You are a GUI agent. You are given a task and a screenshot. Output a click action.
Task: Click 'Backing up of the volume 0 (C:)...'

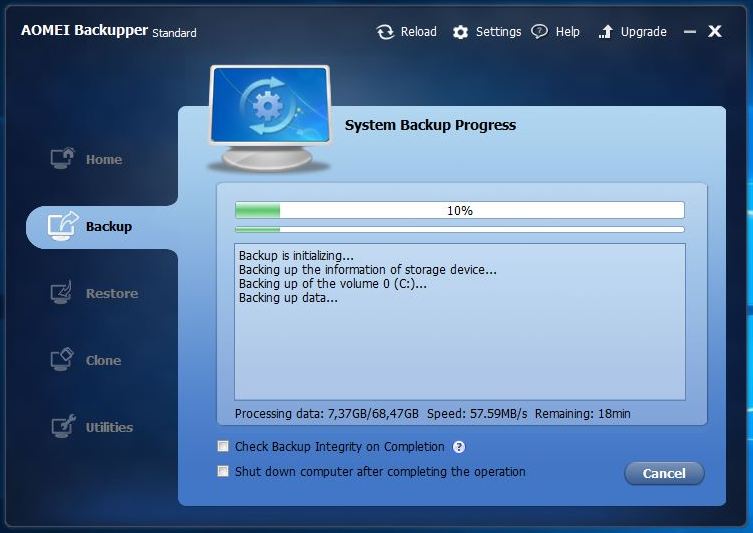point(332,284)
